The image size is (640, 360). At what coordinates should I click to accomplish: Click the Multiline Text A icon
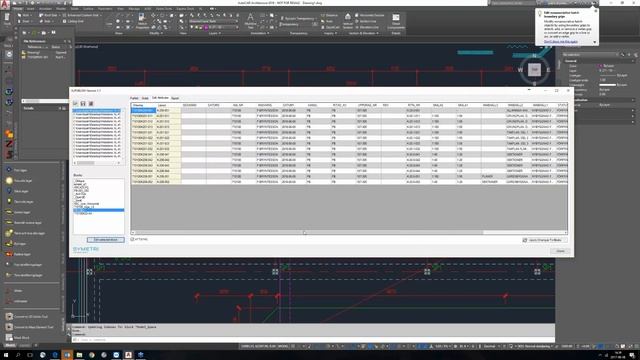250,20
